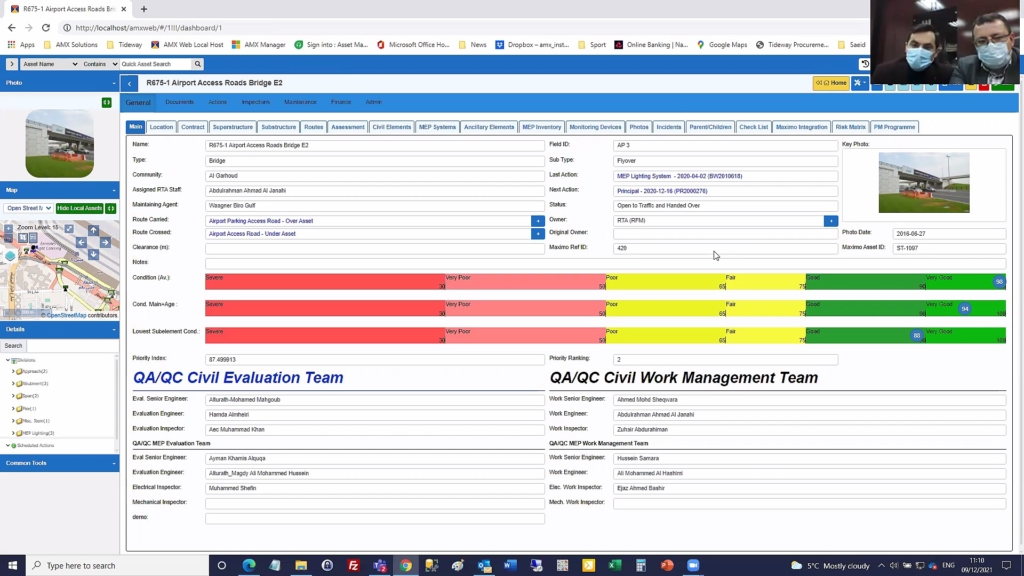Pan the map up with arrow
This screenshot has width=1024, height=576.
[93, 230]
